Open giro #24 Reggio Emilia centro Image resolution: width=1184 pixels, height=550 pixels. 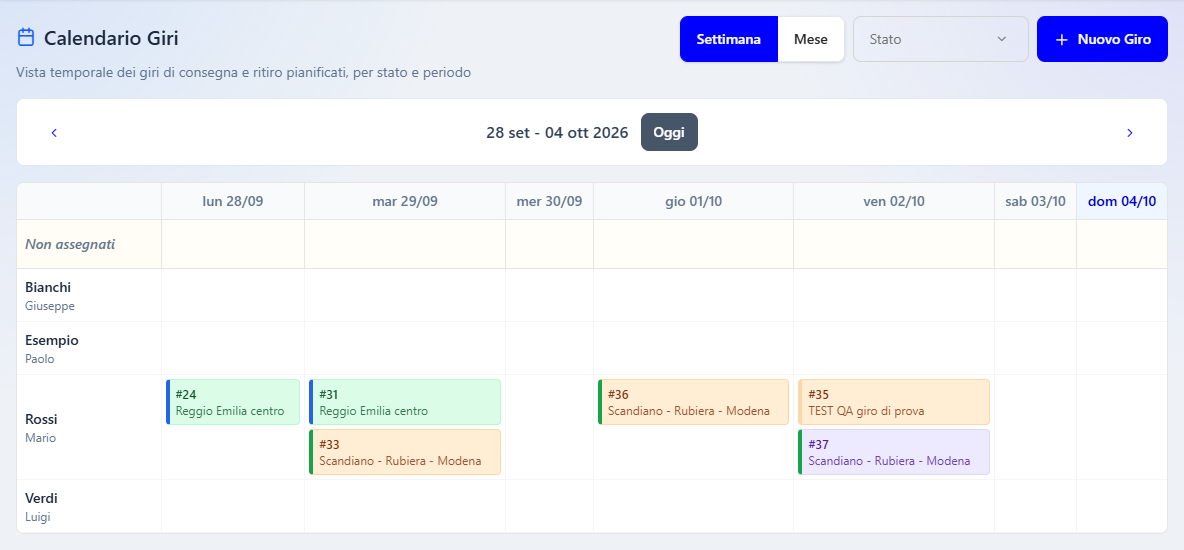point(233,402)
